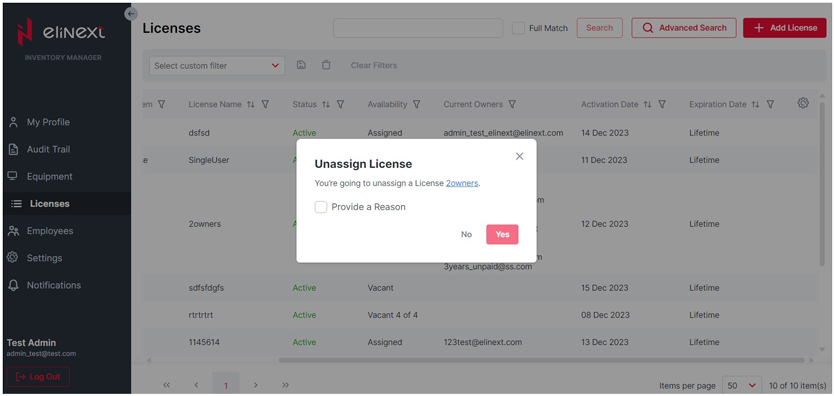Sort by License Name arrows icon
The width and height of the screenshot is (834, 396).
251,105
